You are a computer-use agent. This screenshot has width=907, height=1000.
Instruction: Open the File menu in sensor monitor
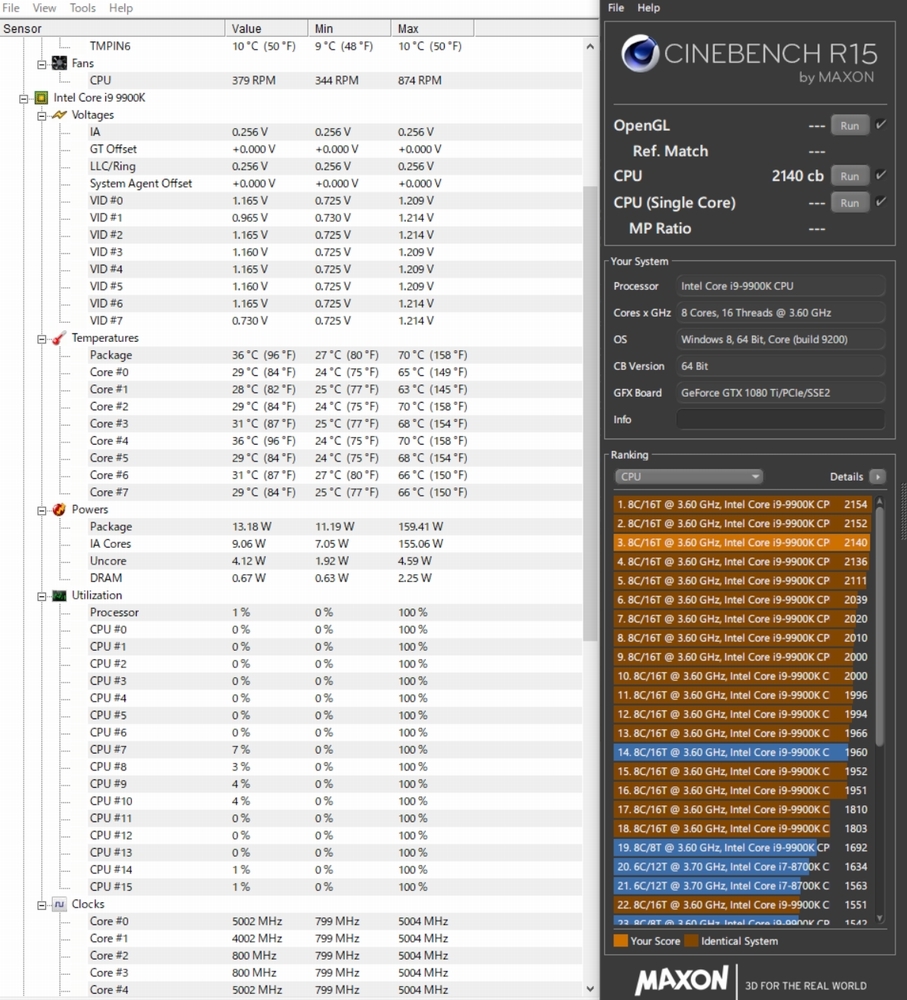(11, 8)
